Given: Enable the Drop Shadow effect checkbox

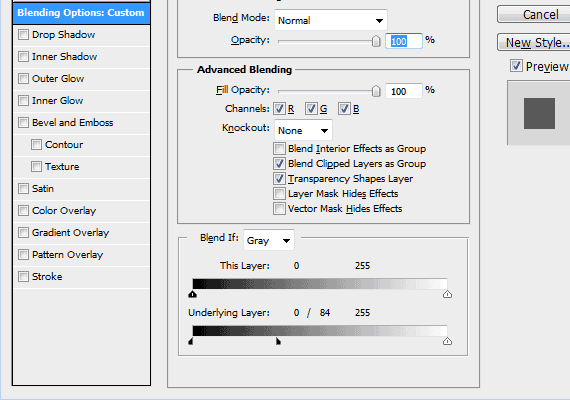Looking at the screenshot, I should tap(23, 35).
